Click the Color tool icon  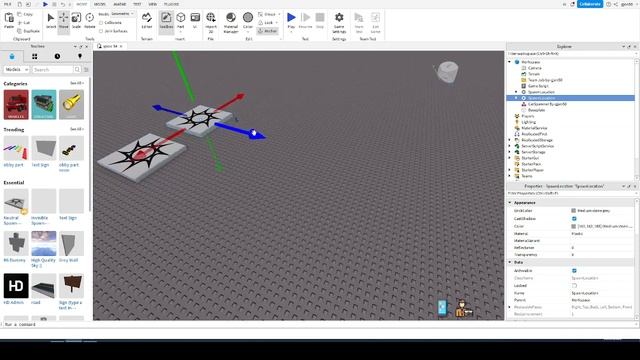248,20
